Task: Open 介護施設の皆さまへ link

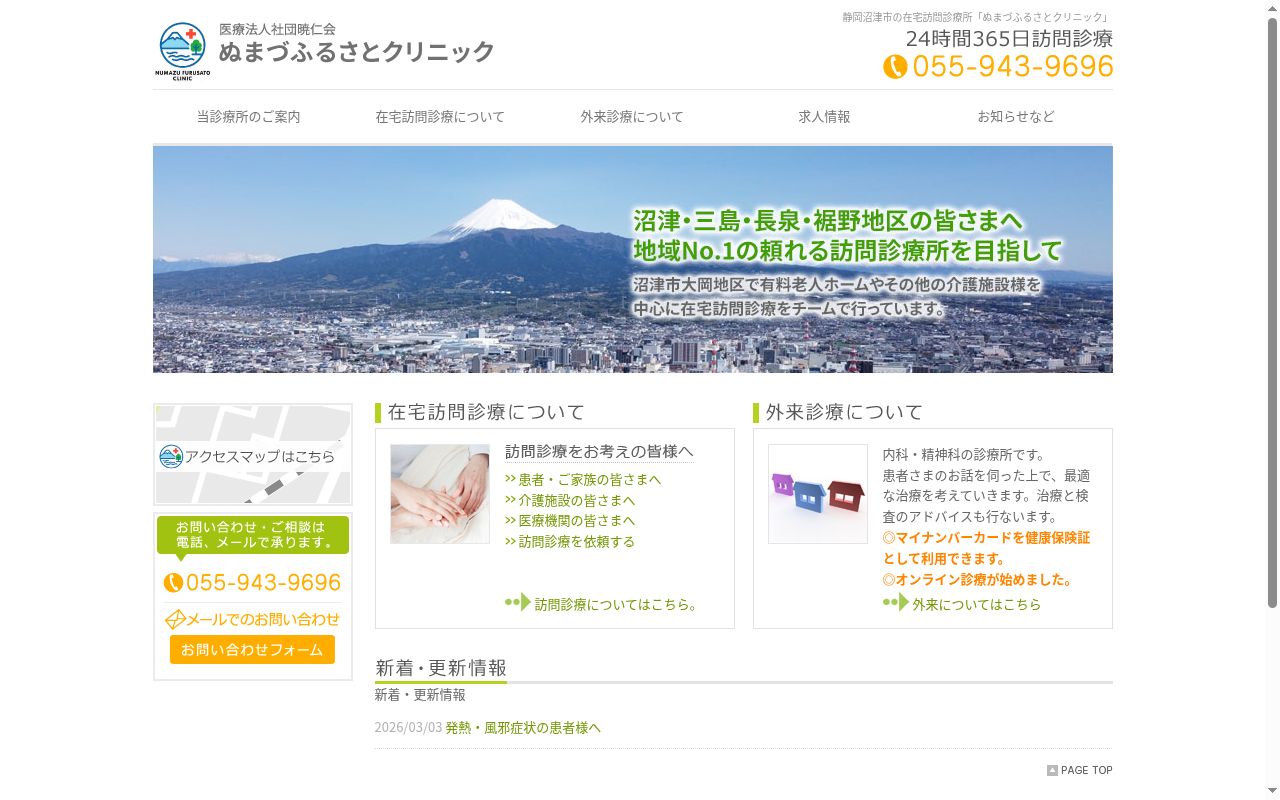Action: coord(577,500)
